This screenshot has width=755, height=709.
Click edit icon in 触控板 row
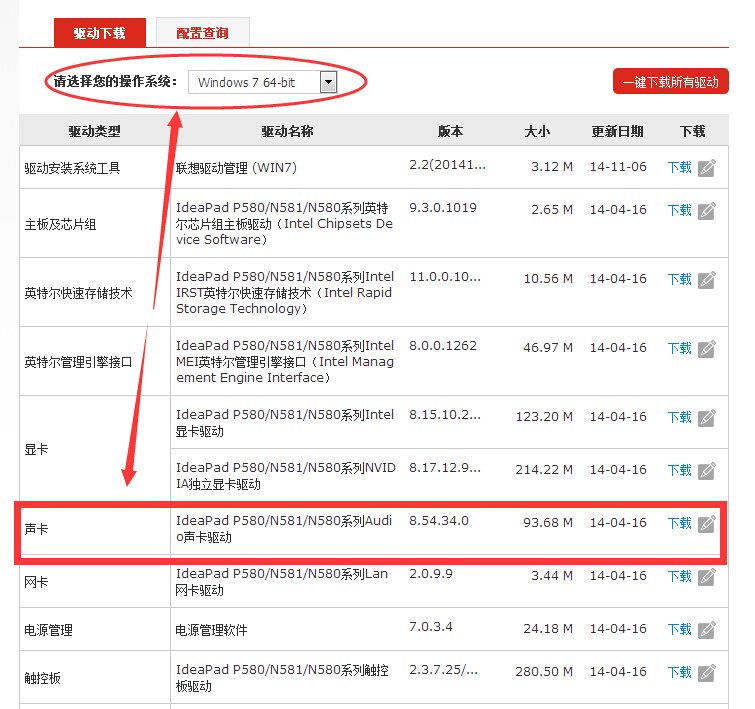click(706, 672)
